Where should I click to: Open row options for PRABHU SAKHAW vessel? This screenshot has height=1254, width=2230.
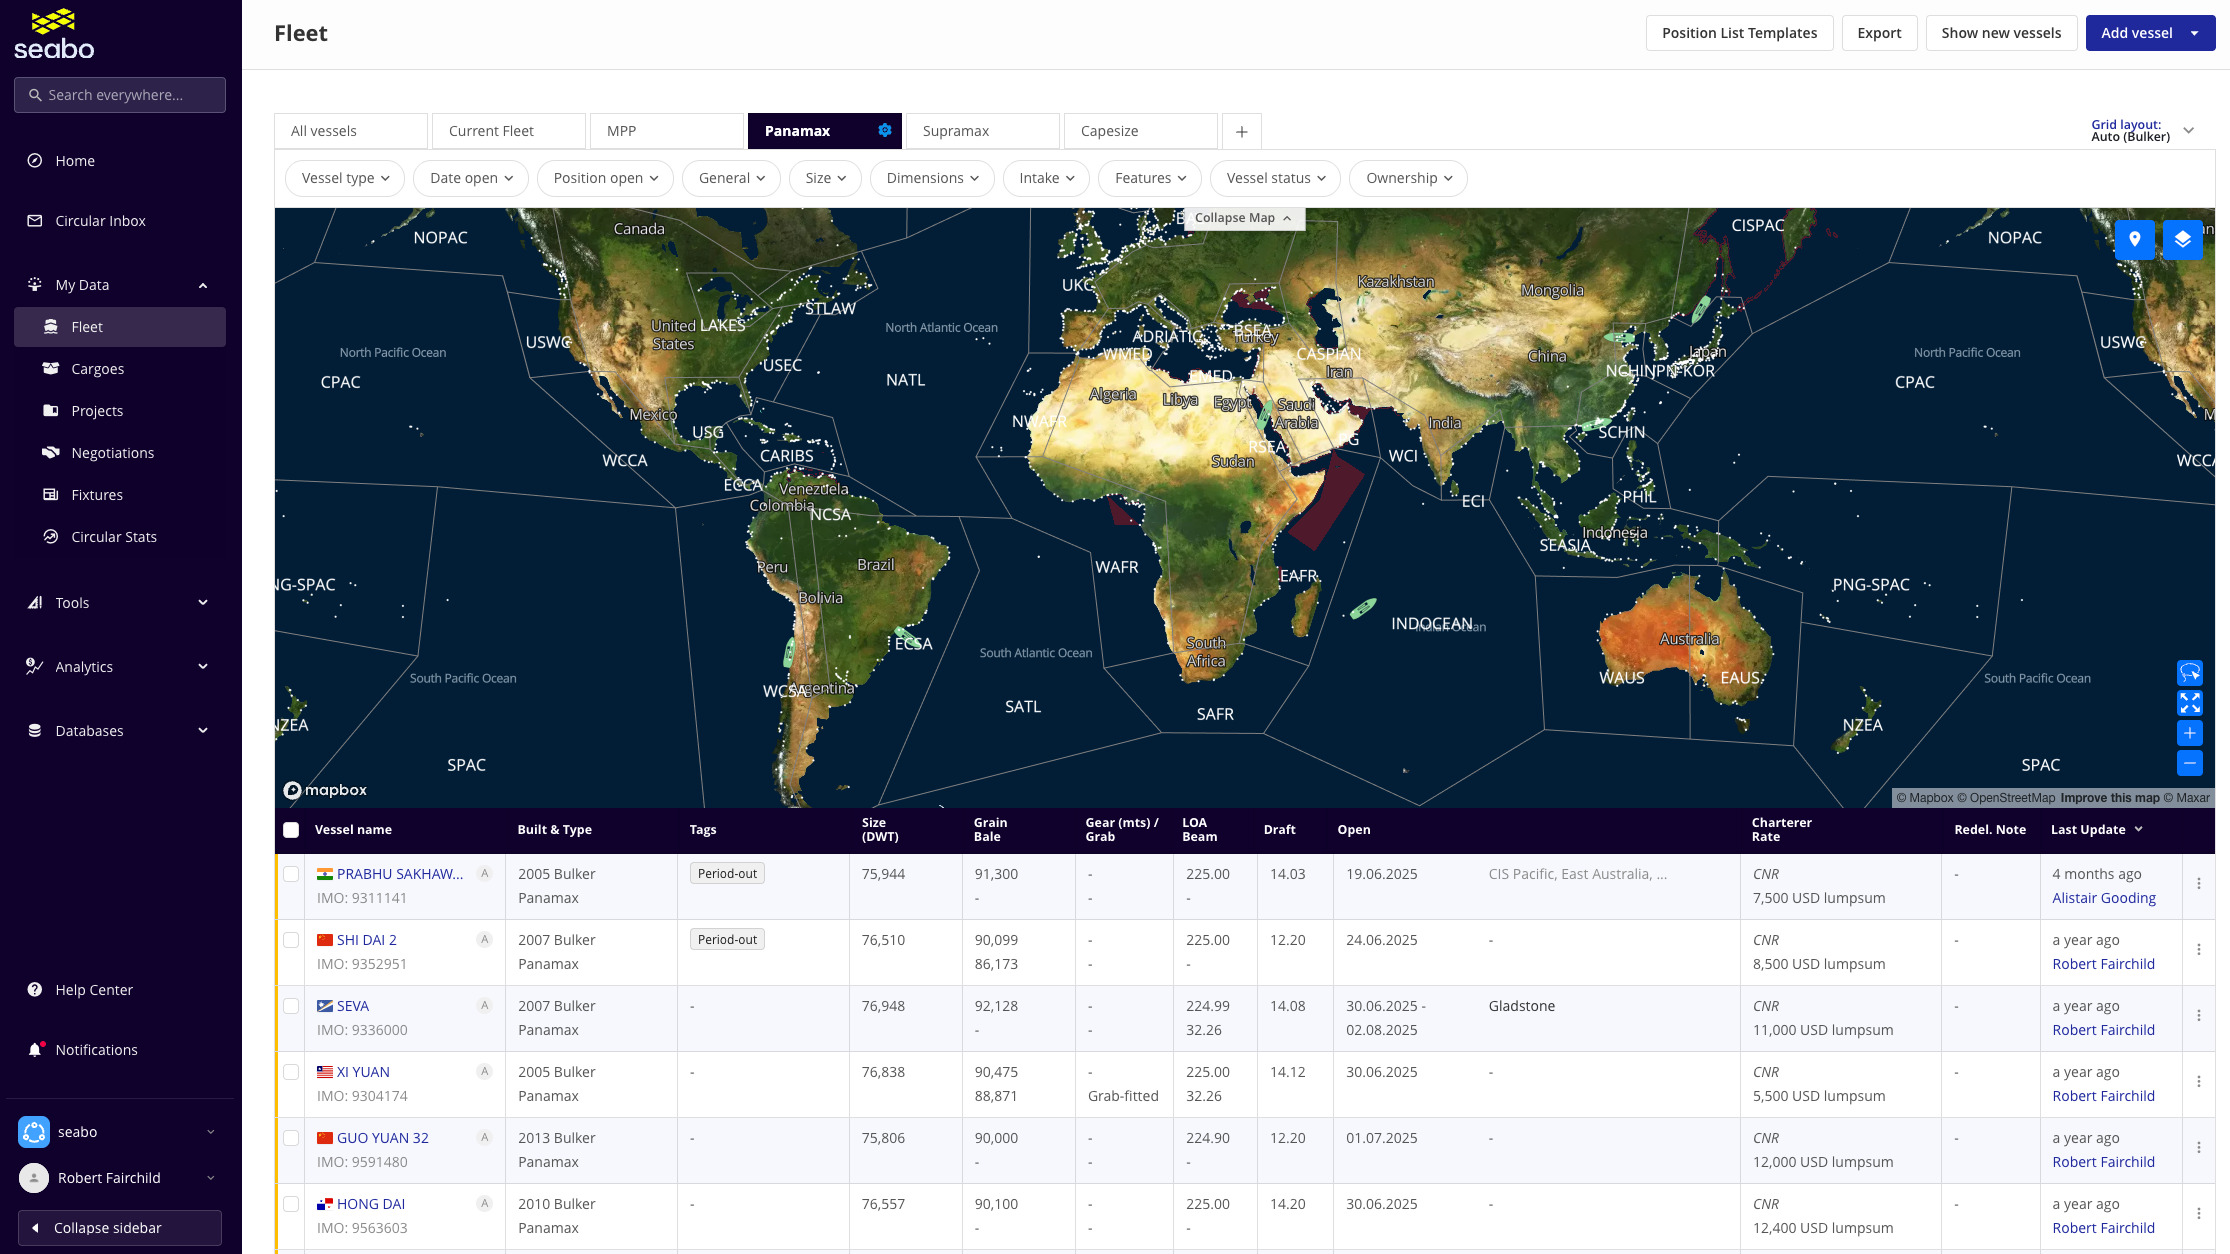tap(2198, 884)
